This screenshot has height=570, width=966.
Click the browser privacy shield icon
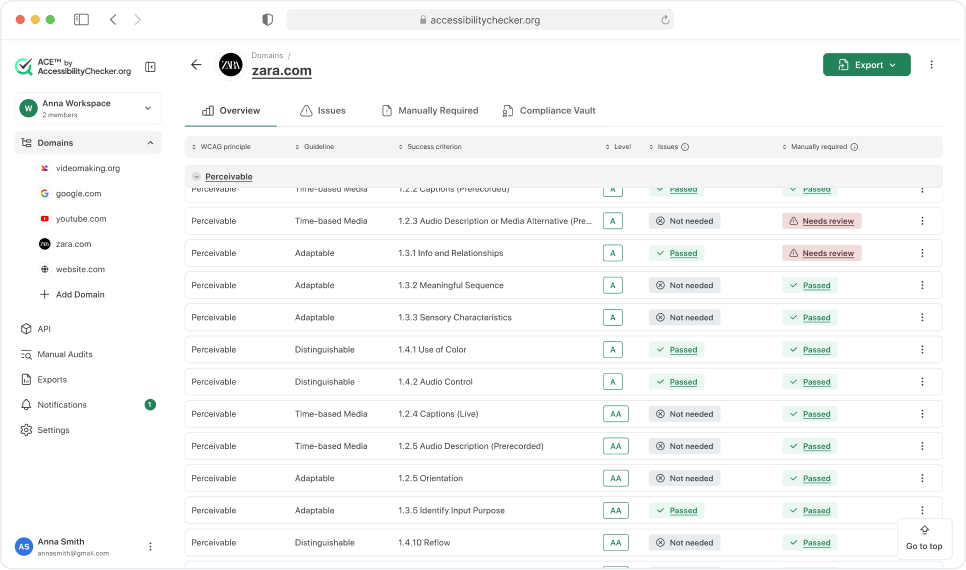(x=267, y=20)
